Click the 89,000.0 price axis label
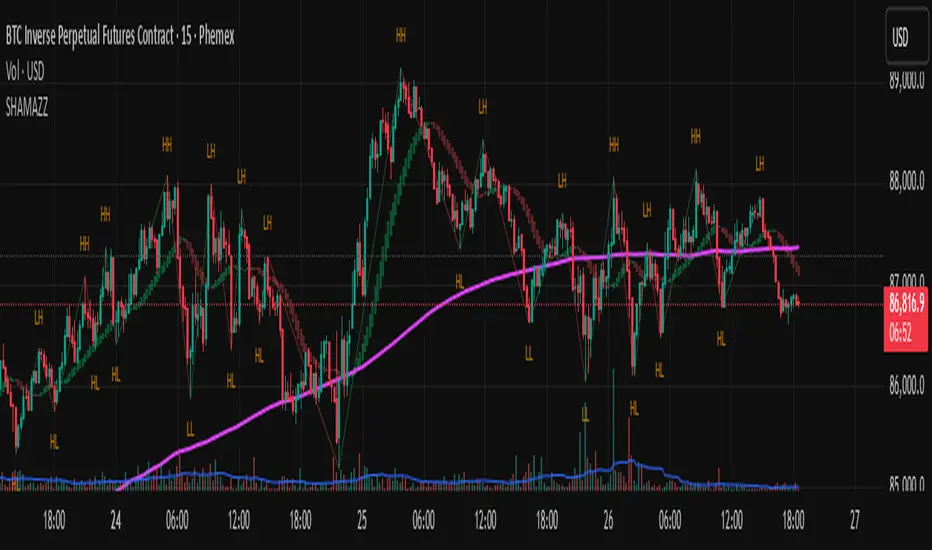Image resolution: width=932 pixels, height=550 pixels. [906, 81]
